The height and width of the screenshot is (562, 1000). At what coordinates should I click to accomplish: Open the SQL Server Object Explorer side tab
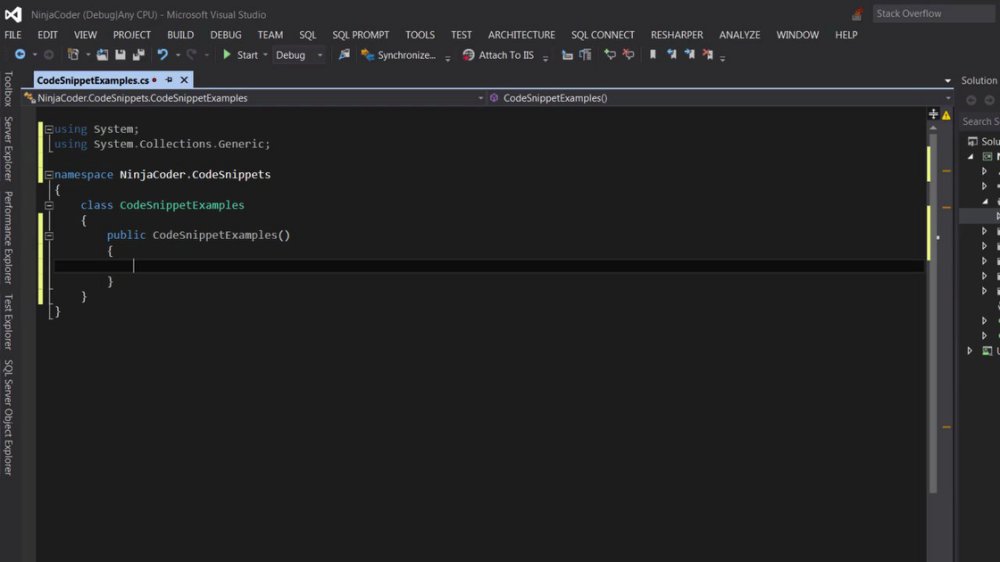tap(8, 417)
